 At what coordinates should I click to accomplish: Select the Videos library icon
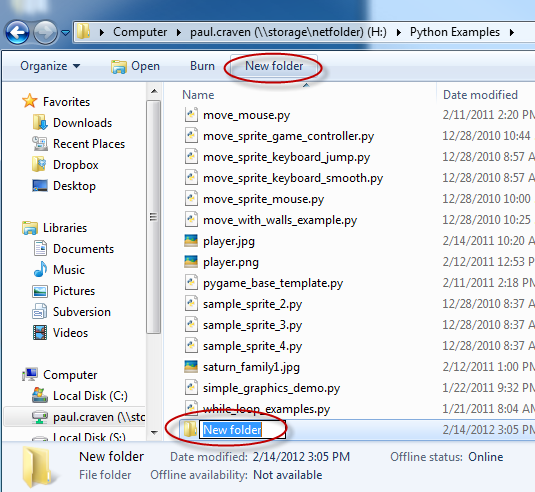click(x=40, y=333)
